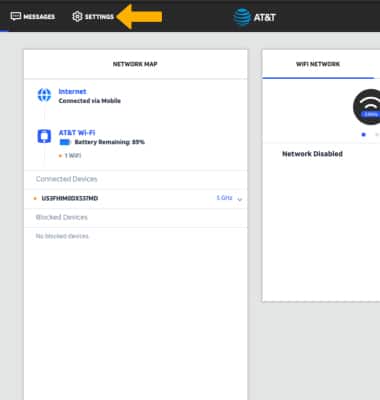380x400 pixels.
Task: Click the 1 WiFi entry
Action: click(x=73, y=156)
